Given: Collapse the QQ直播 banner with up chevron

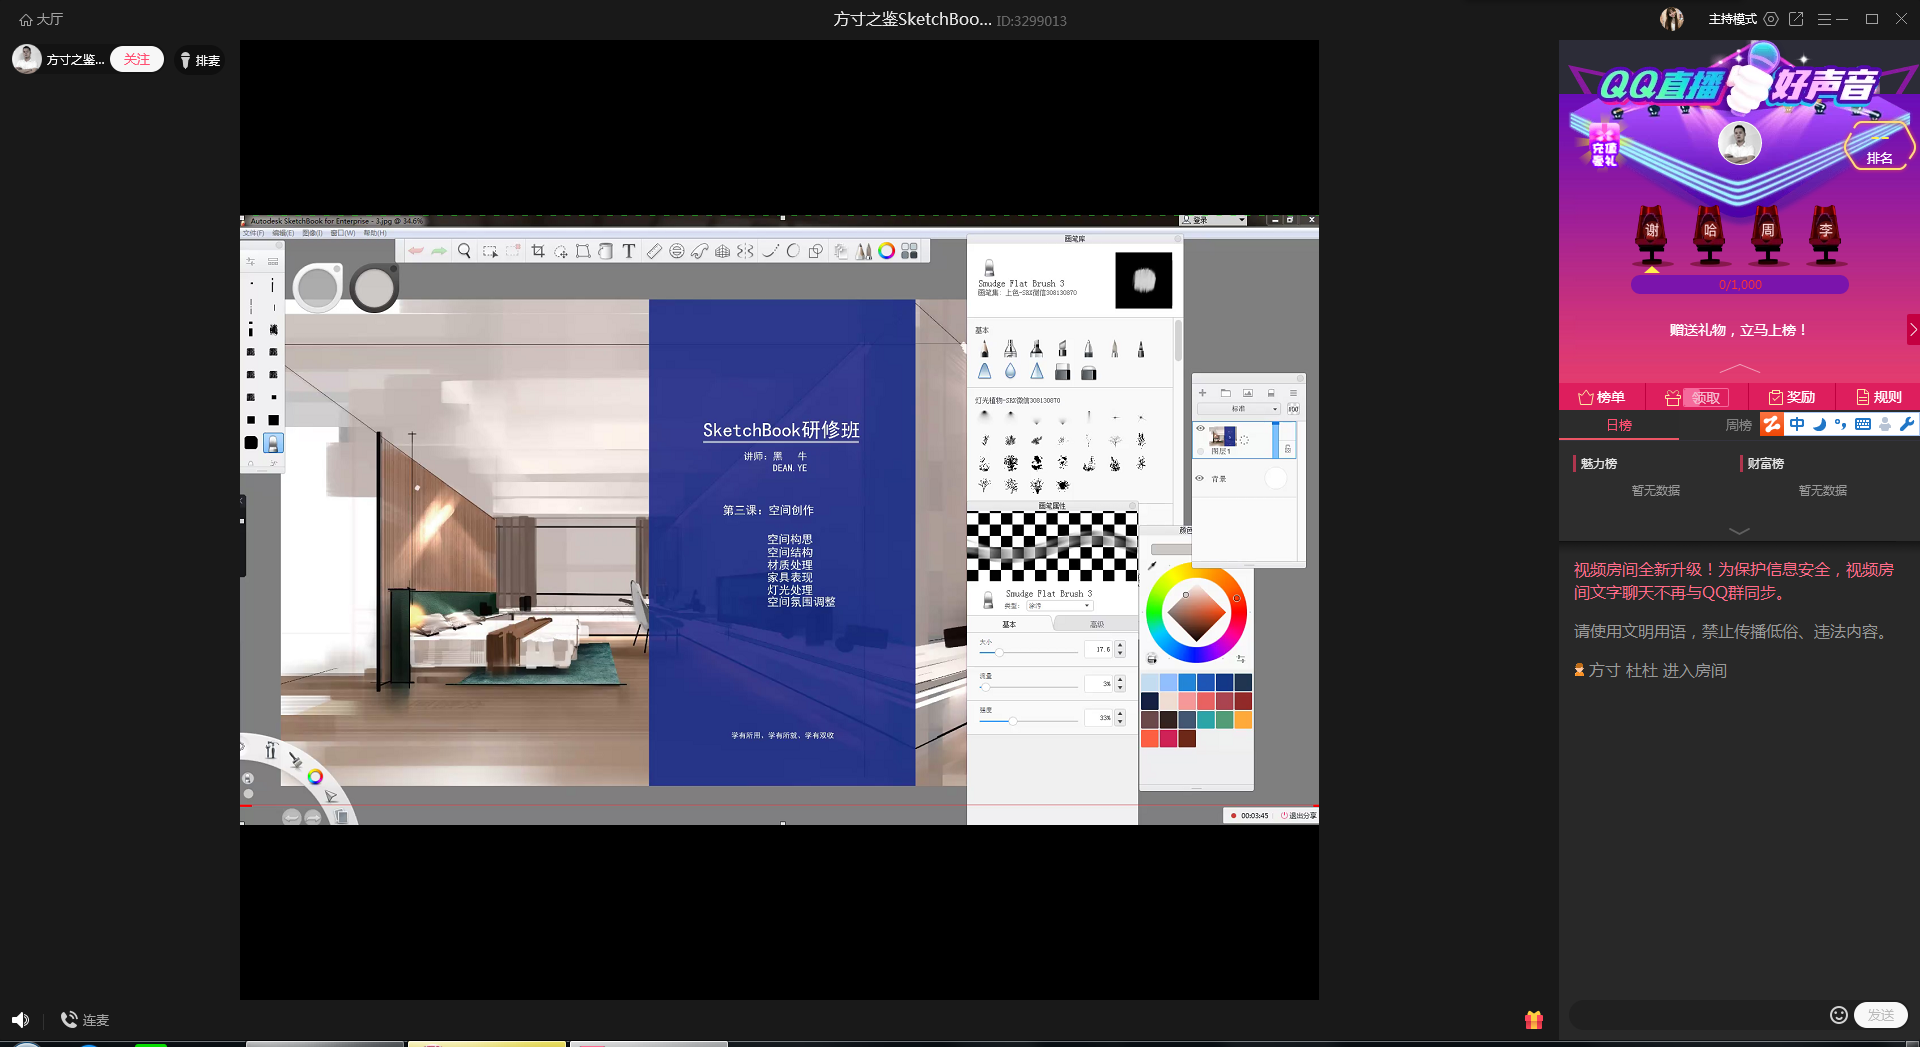Looking at the screenshot, I should click(x=1739, y=368).
